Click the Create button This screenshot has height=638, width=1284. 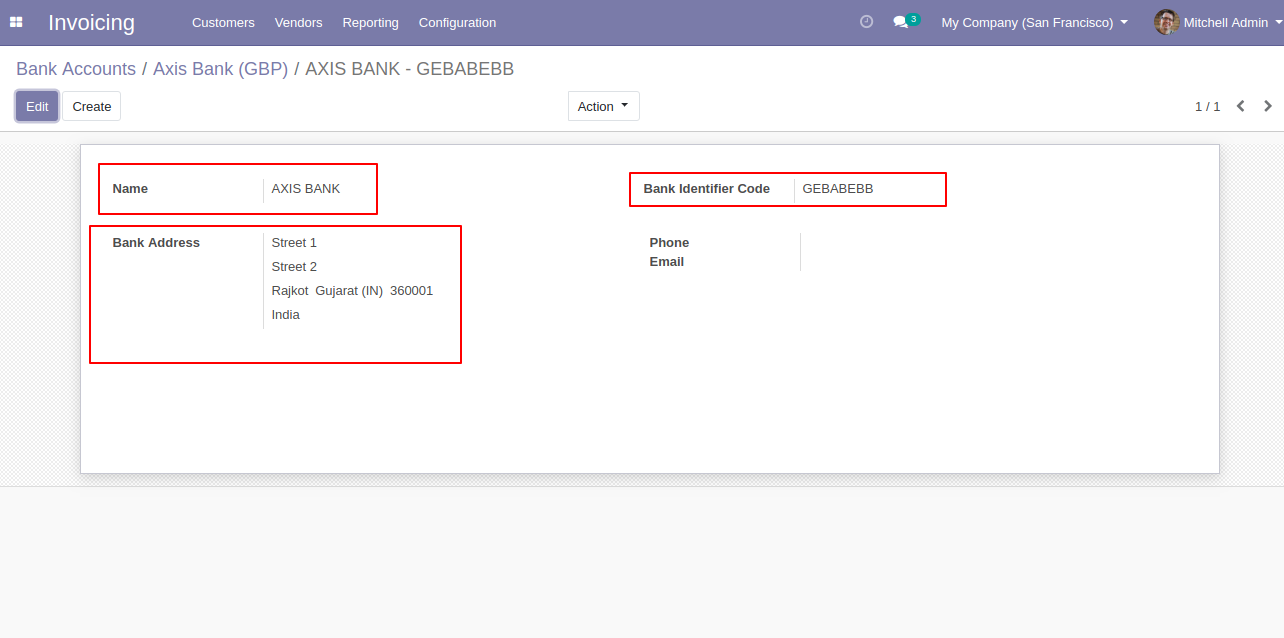coord(92,106)
